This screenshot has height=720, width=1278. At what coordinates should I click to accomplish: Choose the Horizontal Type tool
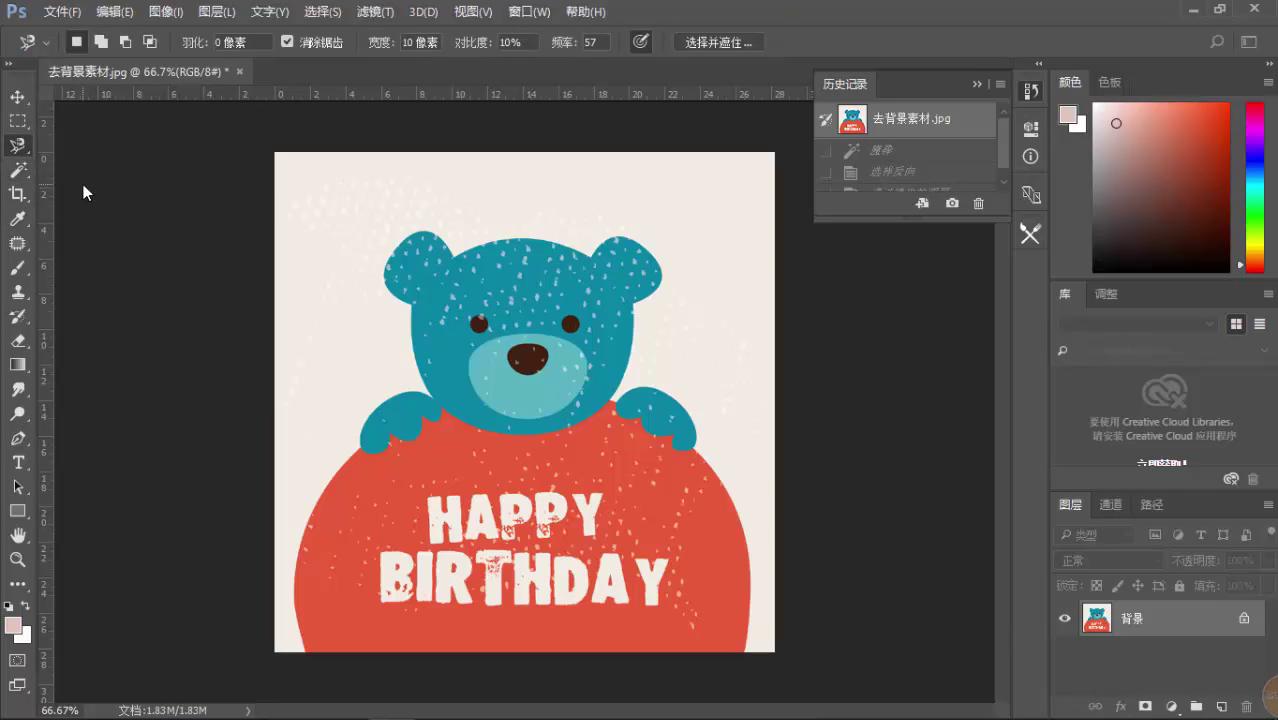(18, 462)
